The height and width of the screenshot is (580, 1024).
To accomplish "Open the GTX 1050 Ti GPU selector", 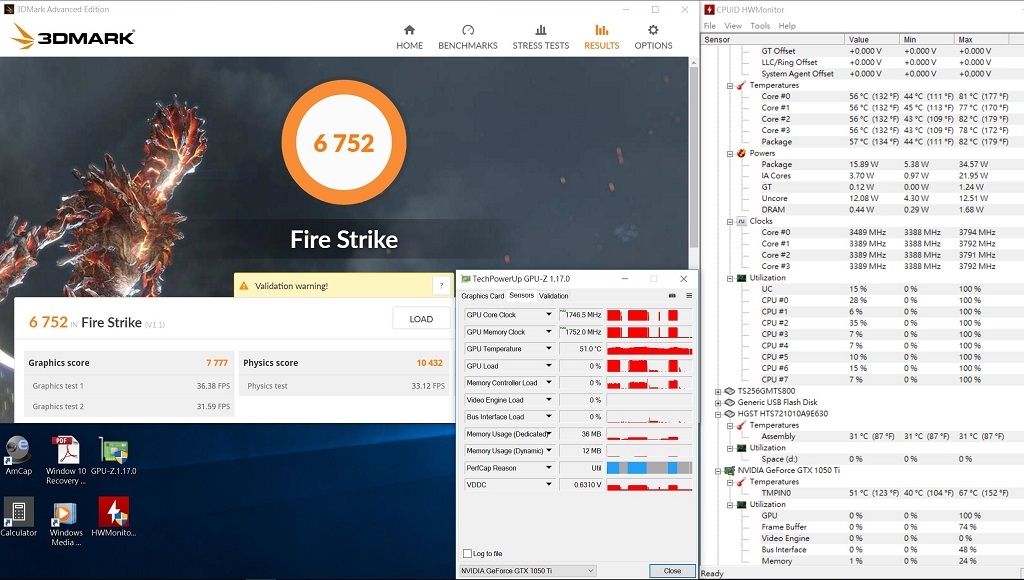I will pos(527,570).
